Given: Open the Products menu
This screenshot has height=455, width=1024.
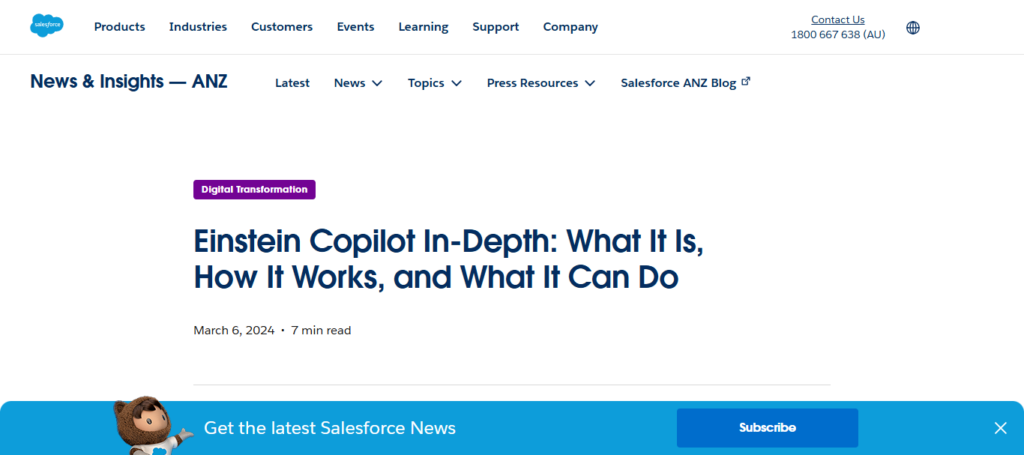Looking at the screenshot, I should pyautogui.click(x=120, y=27).
